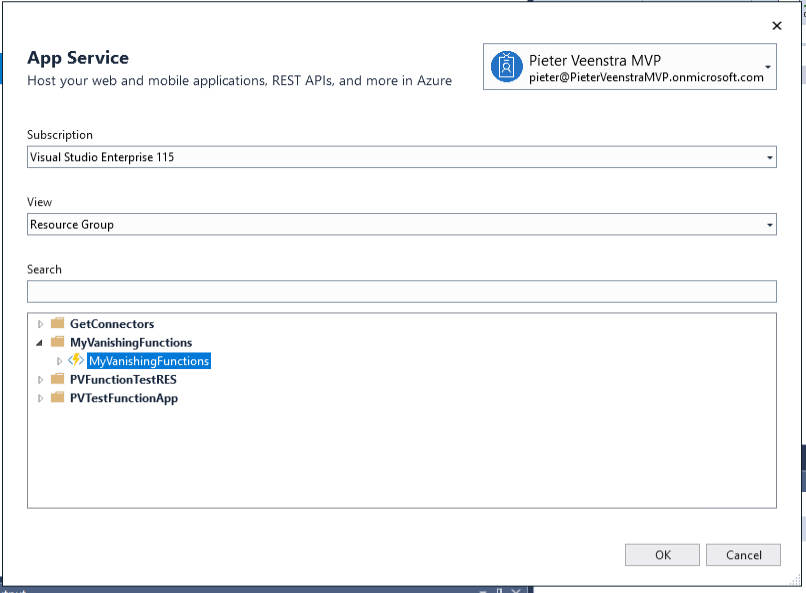
Task: Click the Search label above the field
Action: pos(44,269)
